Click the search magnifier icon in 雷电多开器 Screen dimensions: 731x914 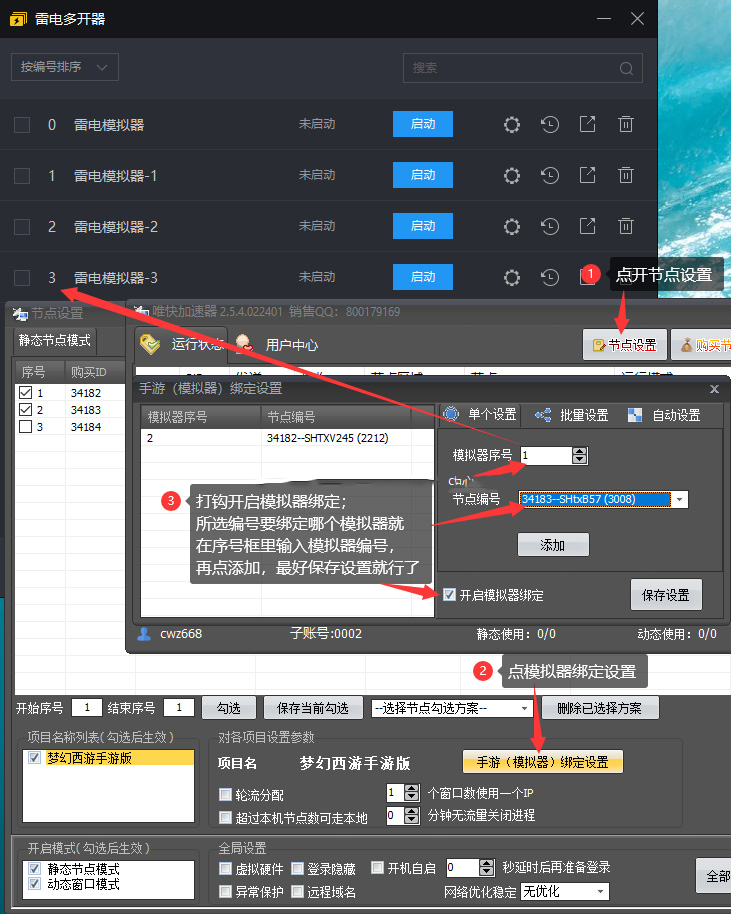point(627,68)
